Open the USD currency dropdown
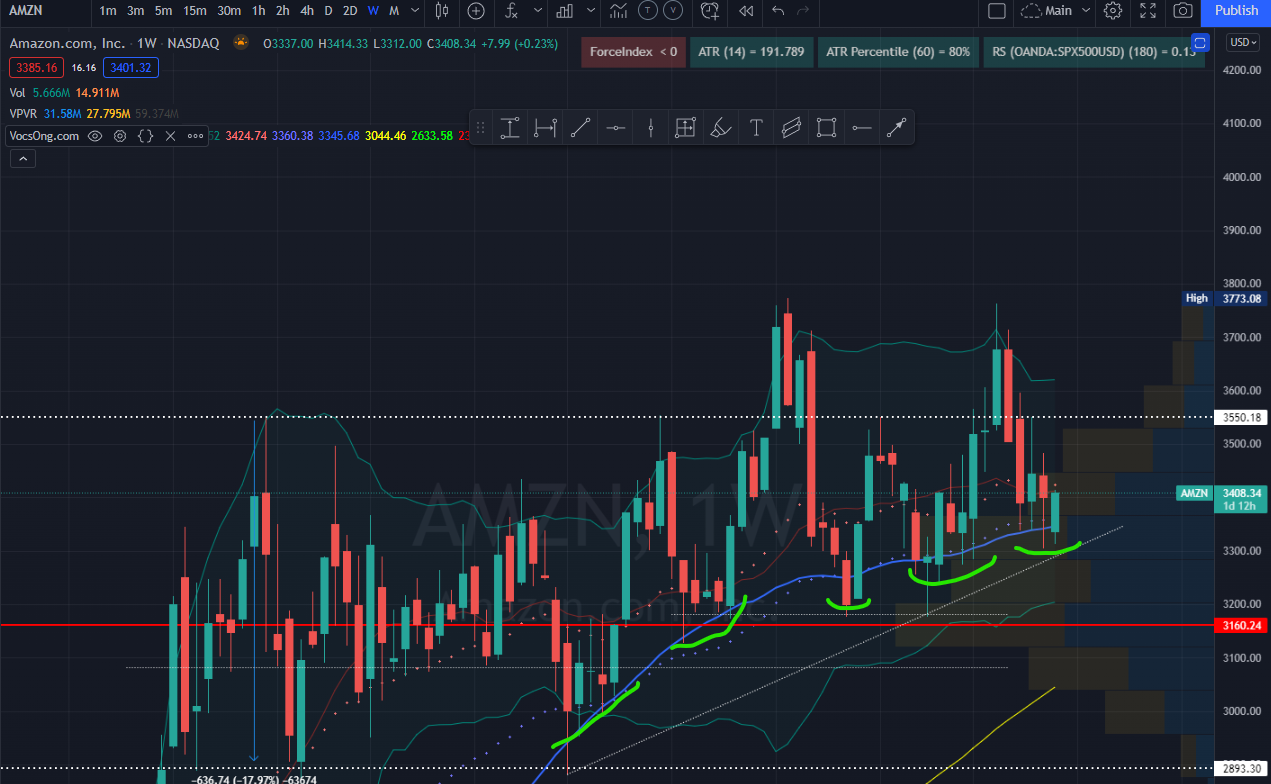Screen dimensions: 1271x784 [1243, 42]
